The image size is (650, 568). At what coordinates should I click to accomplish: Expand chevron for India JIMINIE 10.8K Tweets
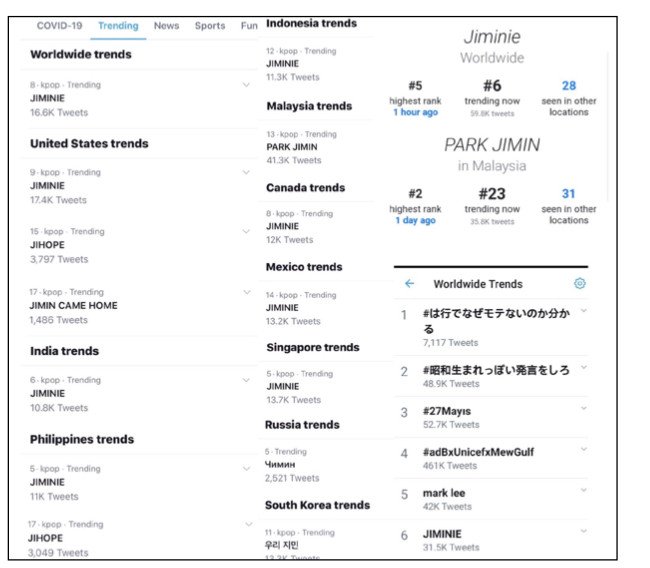pyautogui.click(x=246, y=380)
